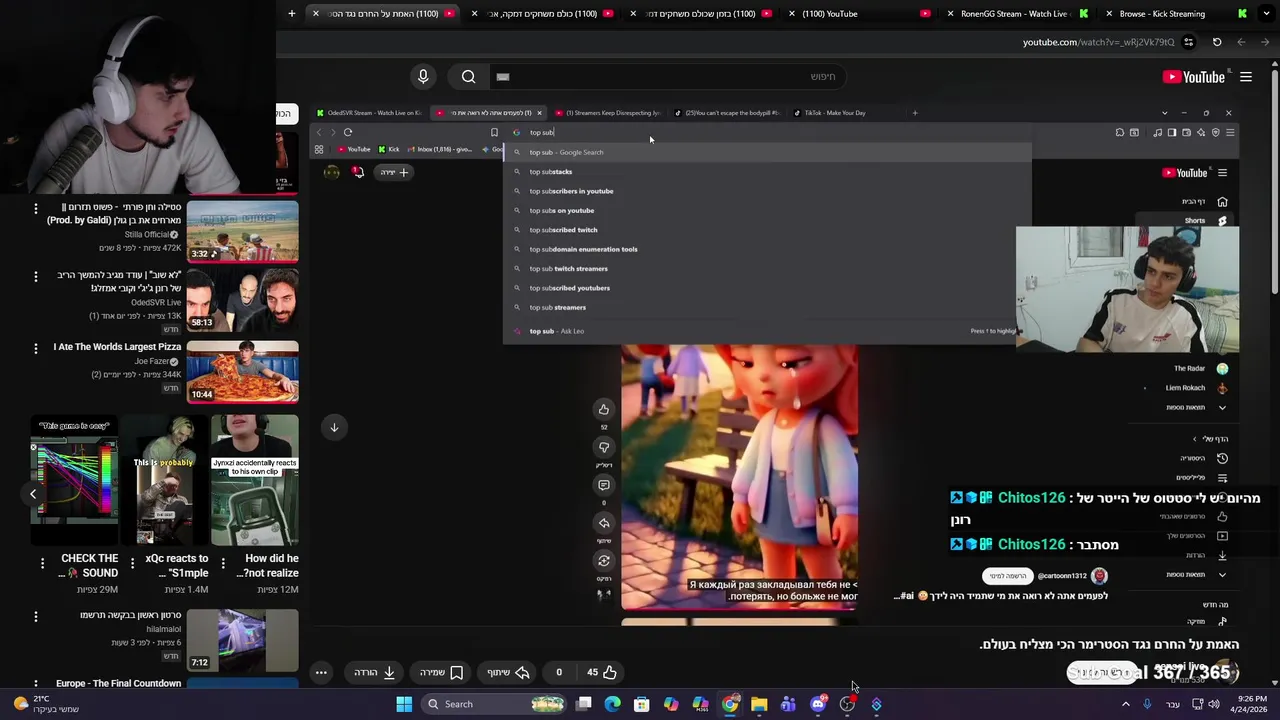Open the inner browser main menu icon
Screen dimensions: 1280x720
pos(1230,132)
